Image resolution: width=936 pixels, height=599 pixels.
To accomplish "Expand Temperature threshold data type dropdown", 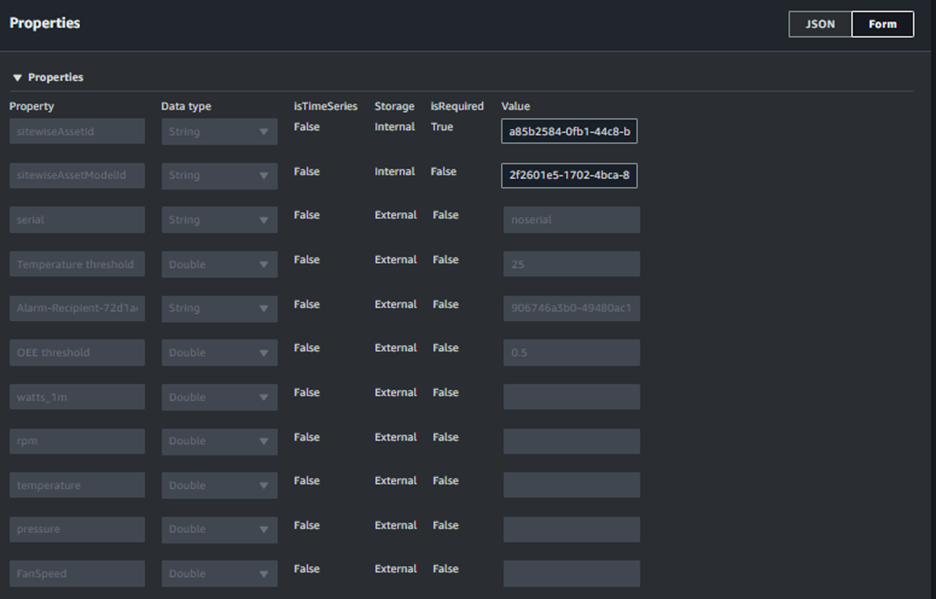I will point(219,264).
